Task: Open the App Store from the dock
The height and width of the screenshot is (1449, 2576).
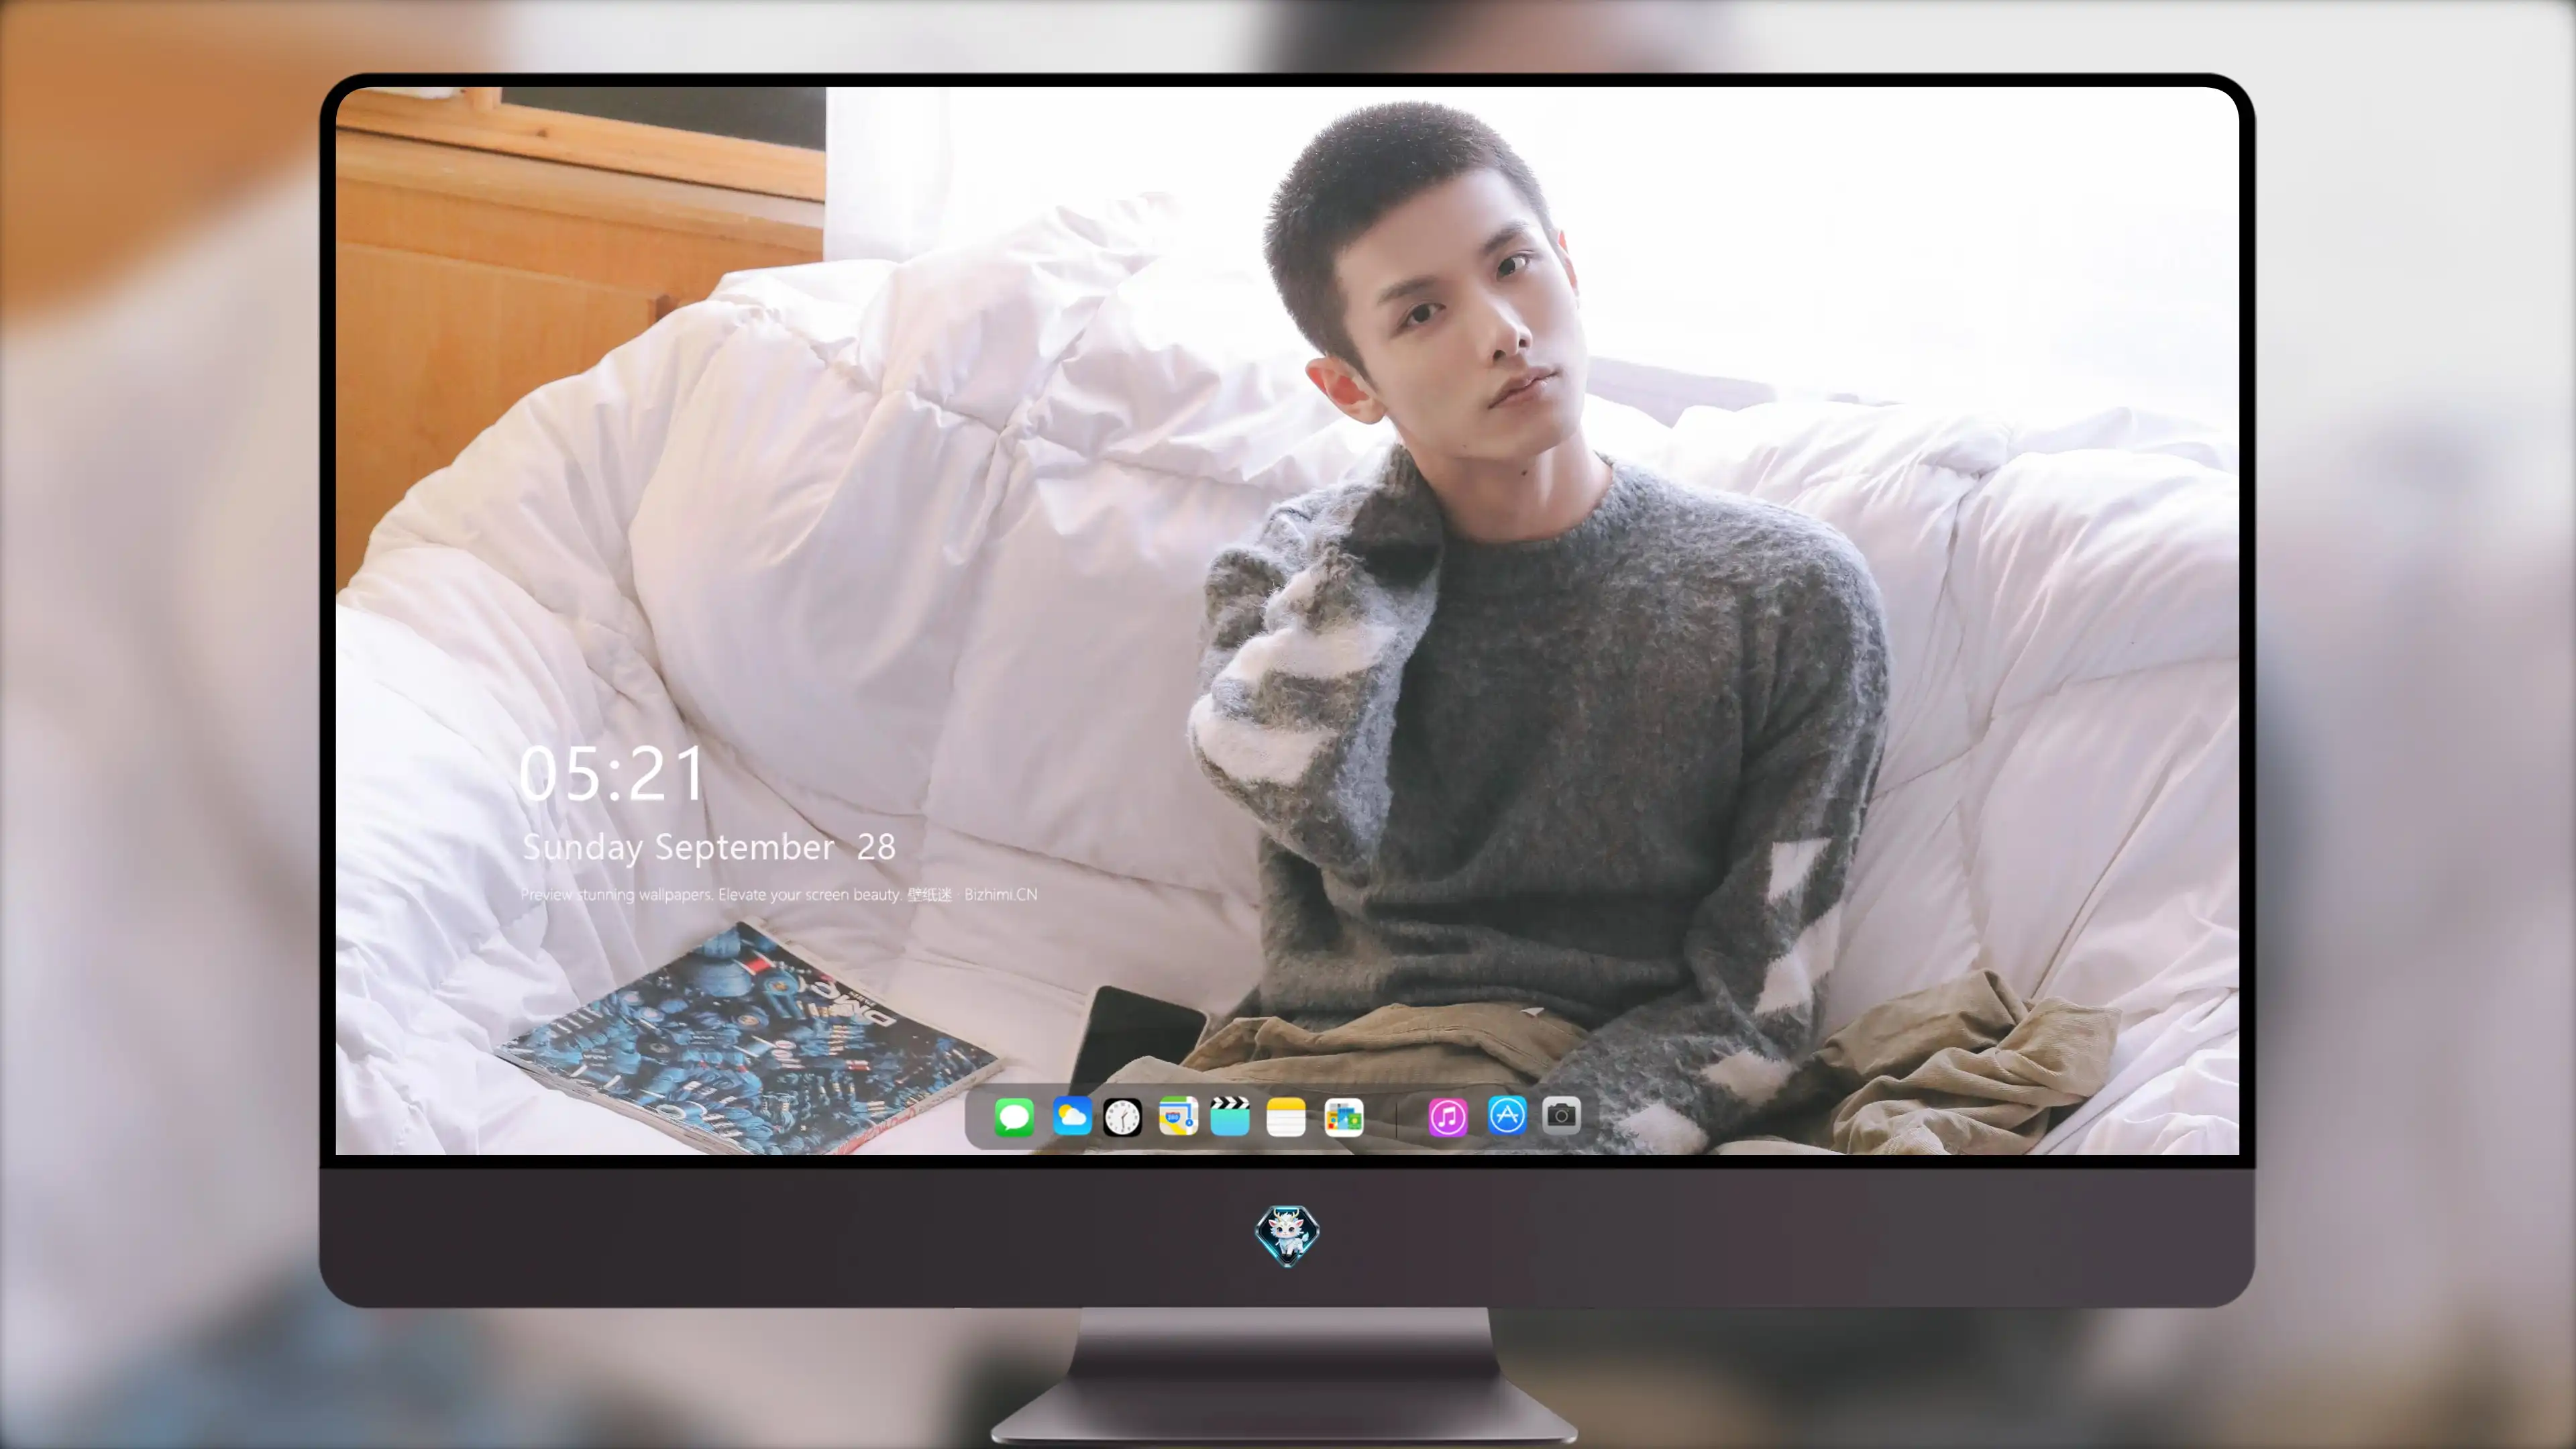Action: 1507,1116
